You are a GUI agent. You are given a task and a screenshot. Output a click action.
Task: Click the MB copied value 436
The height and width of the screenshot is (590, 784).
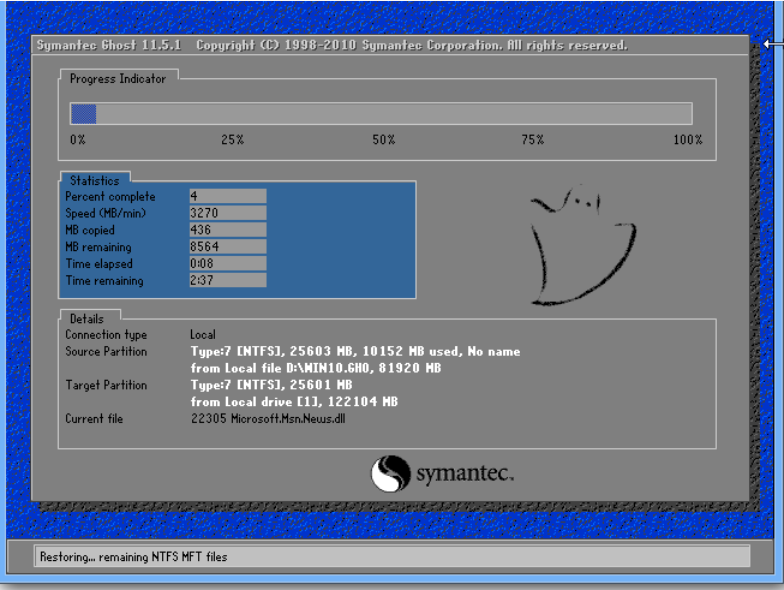pos(227,230)
